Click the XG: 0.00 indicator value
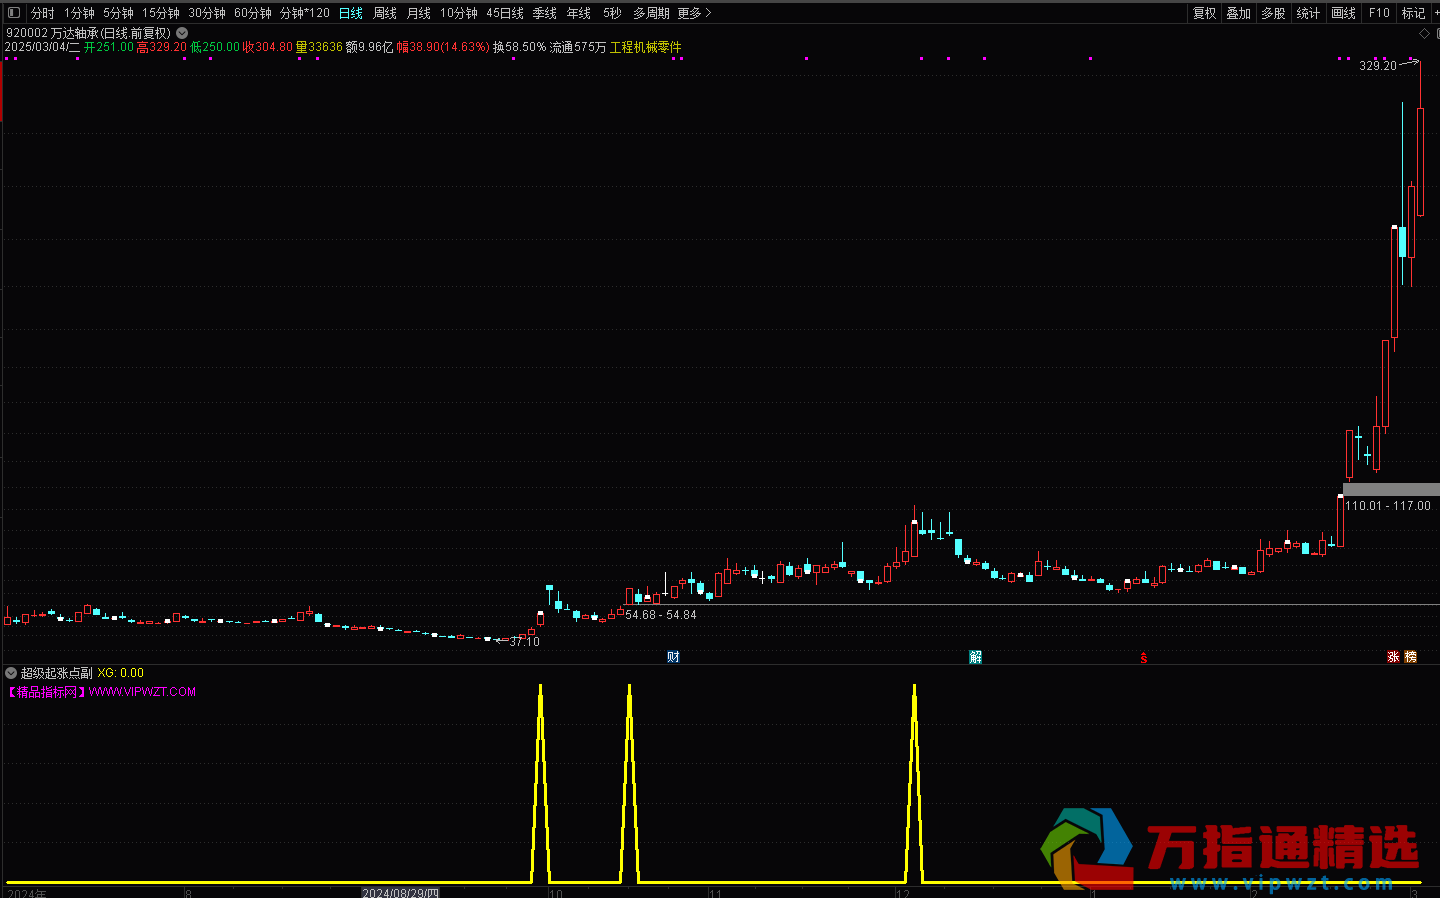Screen dimensions: 1440x898 click(121, 673)
